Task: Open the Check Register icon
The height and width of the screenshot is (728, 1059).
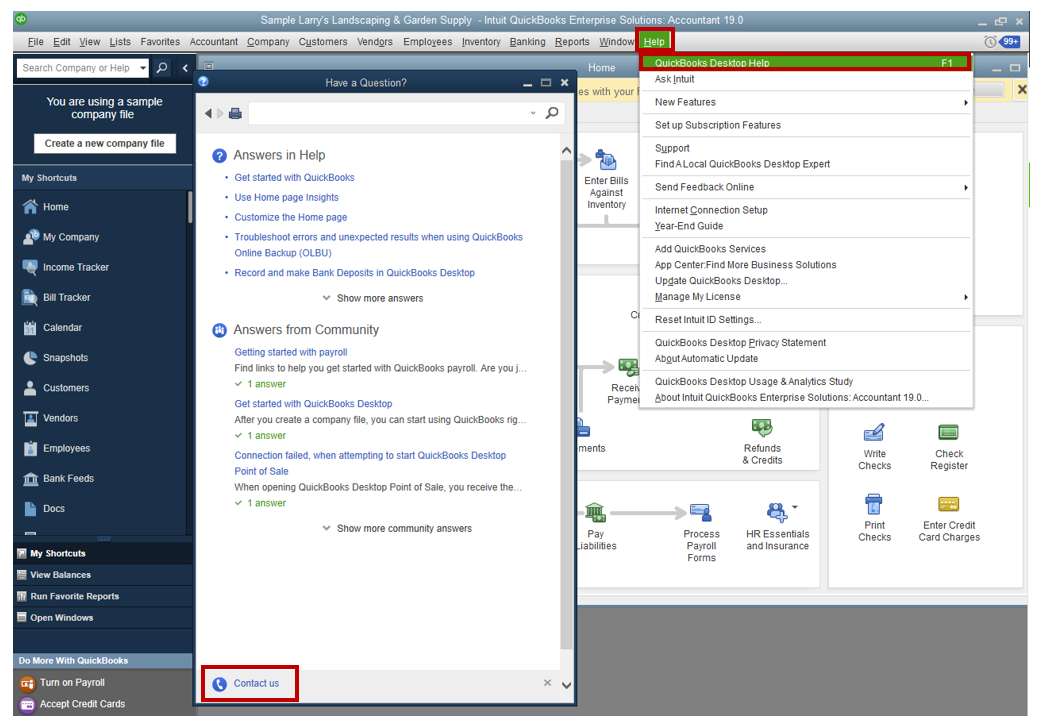Action: click(x=948, y=433)
